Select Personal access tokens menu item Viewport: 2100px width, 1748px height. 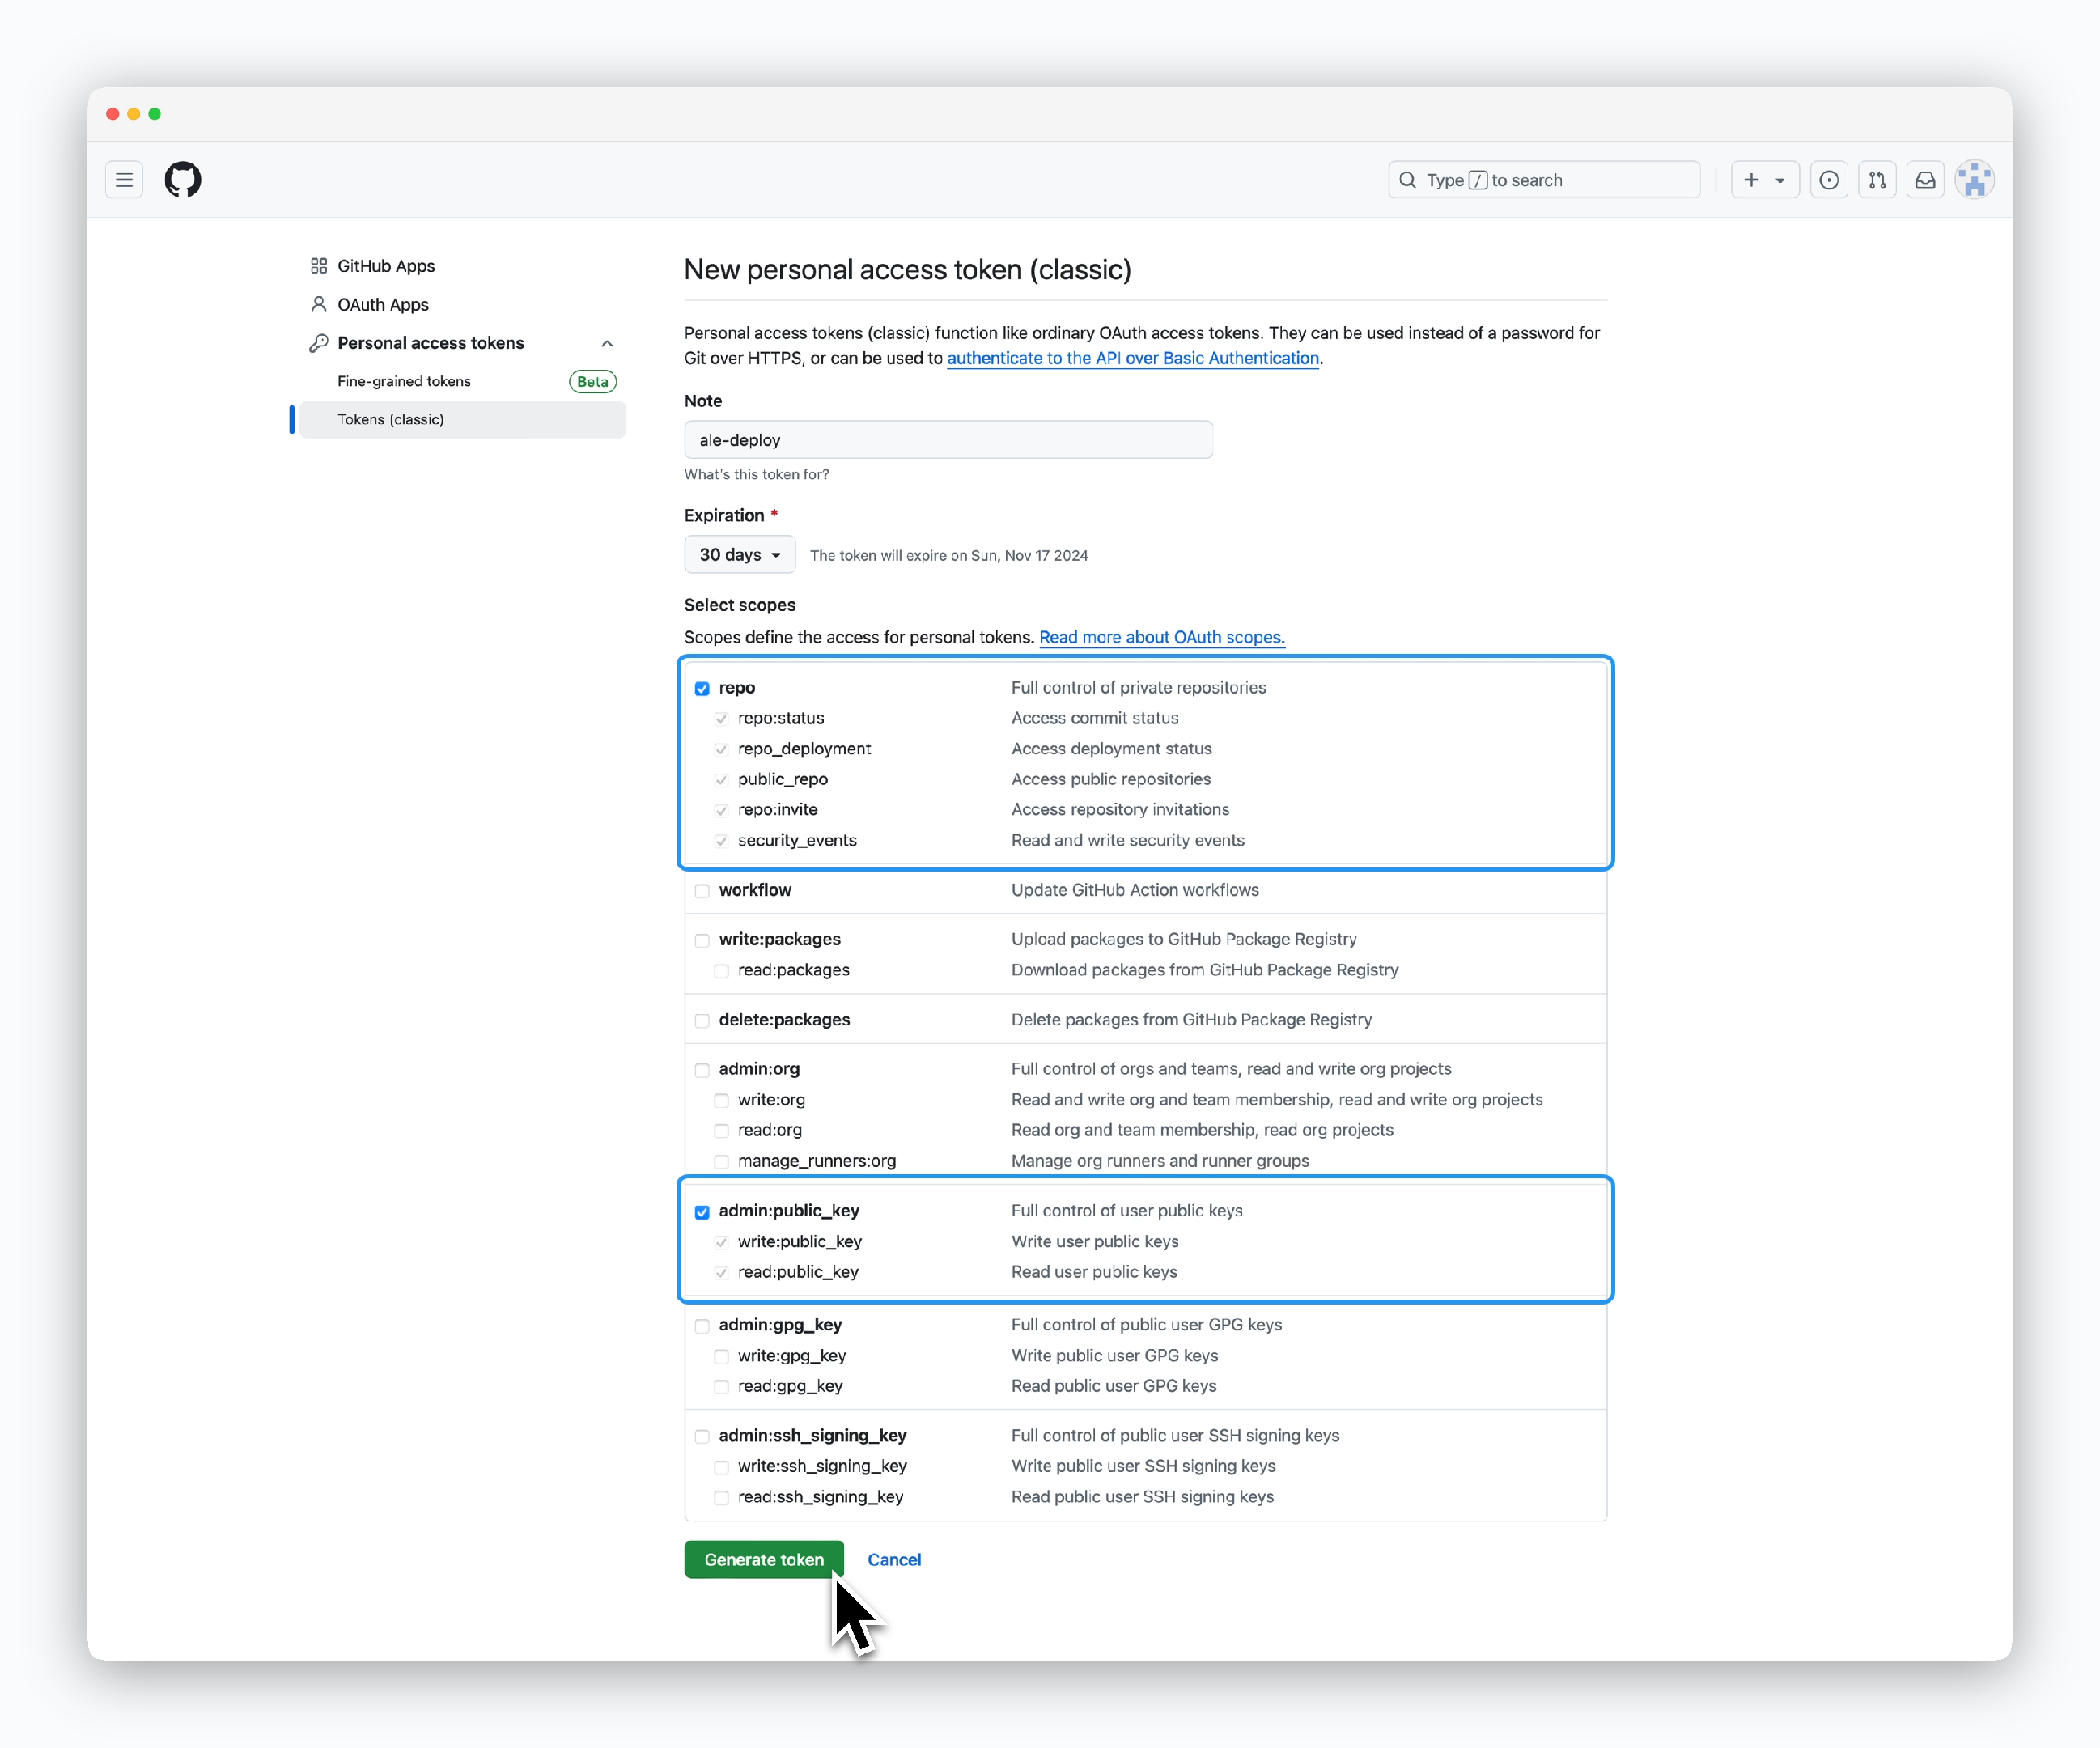tap(431, 343)
